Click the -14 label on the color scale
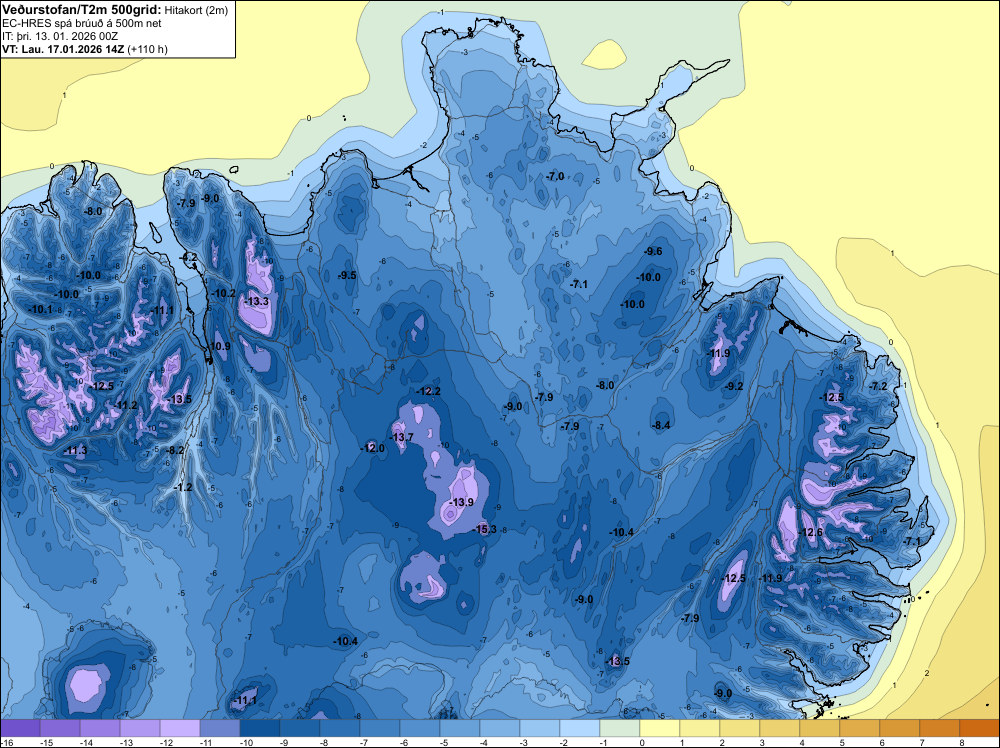 [x=84, y=742]
